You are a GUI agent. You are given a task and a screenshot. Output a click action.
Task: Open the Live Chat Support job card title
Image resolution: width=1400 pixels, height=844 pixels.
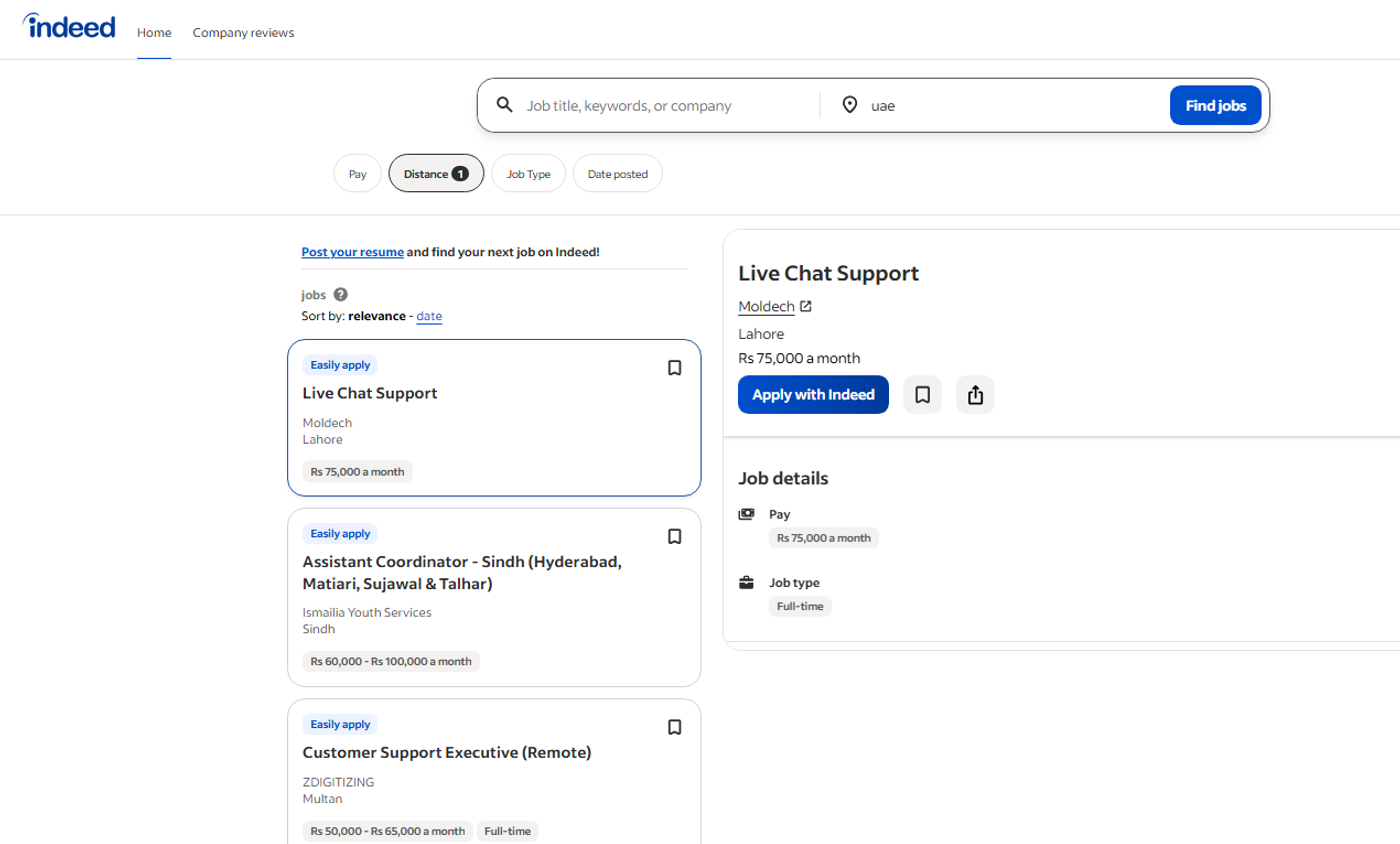[370, 393]
